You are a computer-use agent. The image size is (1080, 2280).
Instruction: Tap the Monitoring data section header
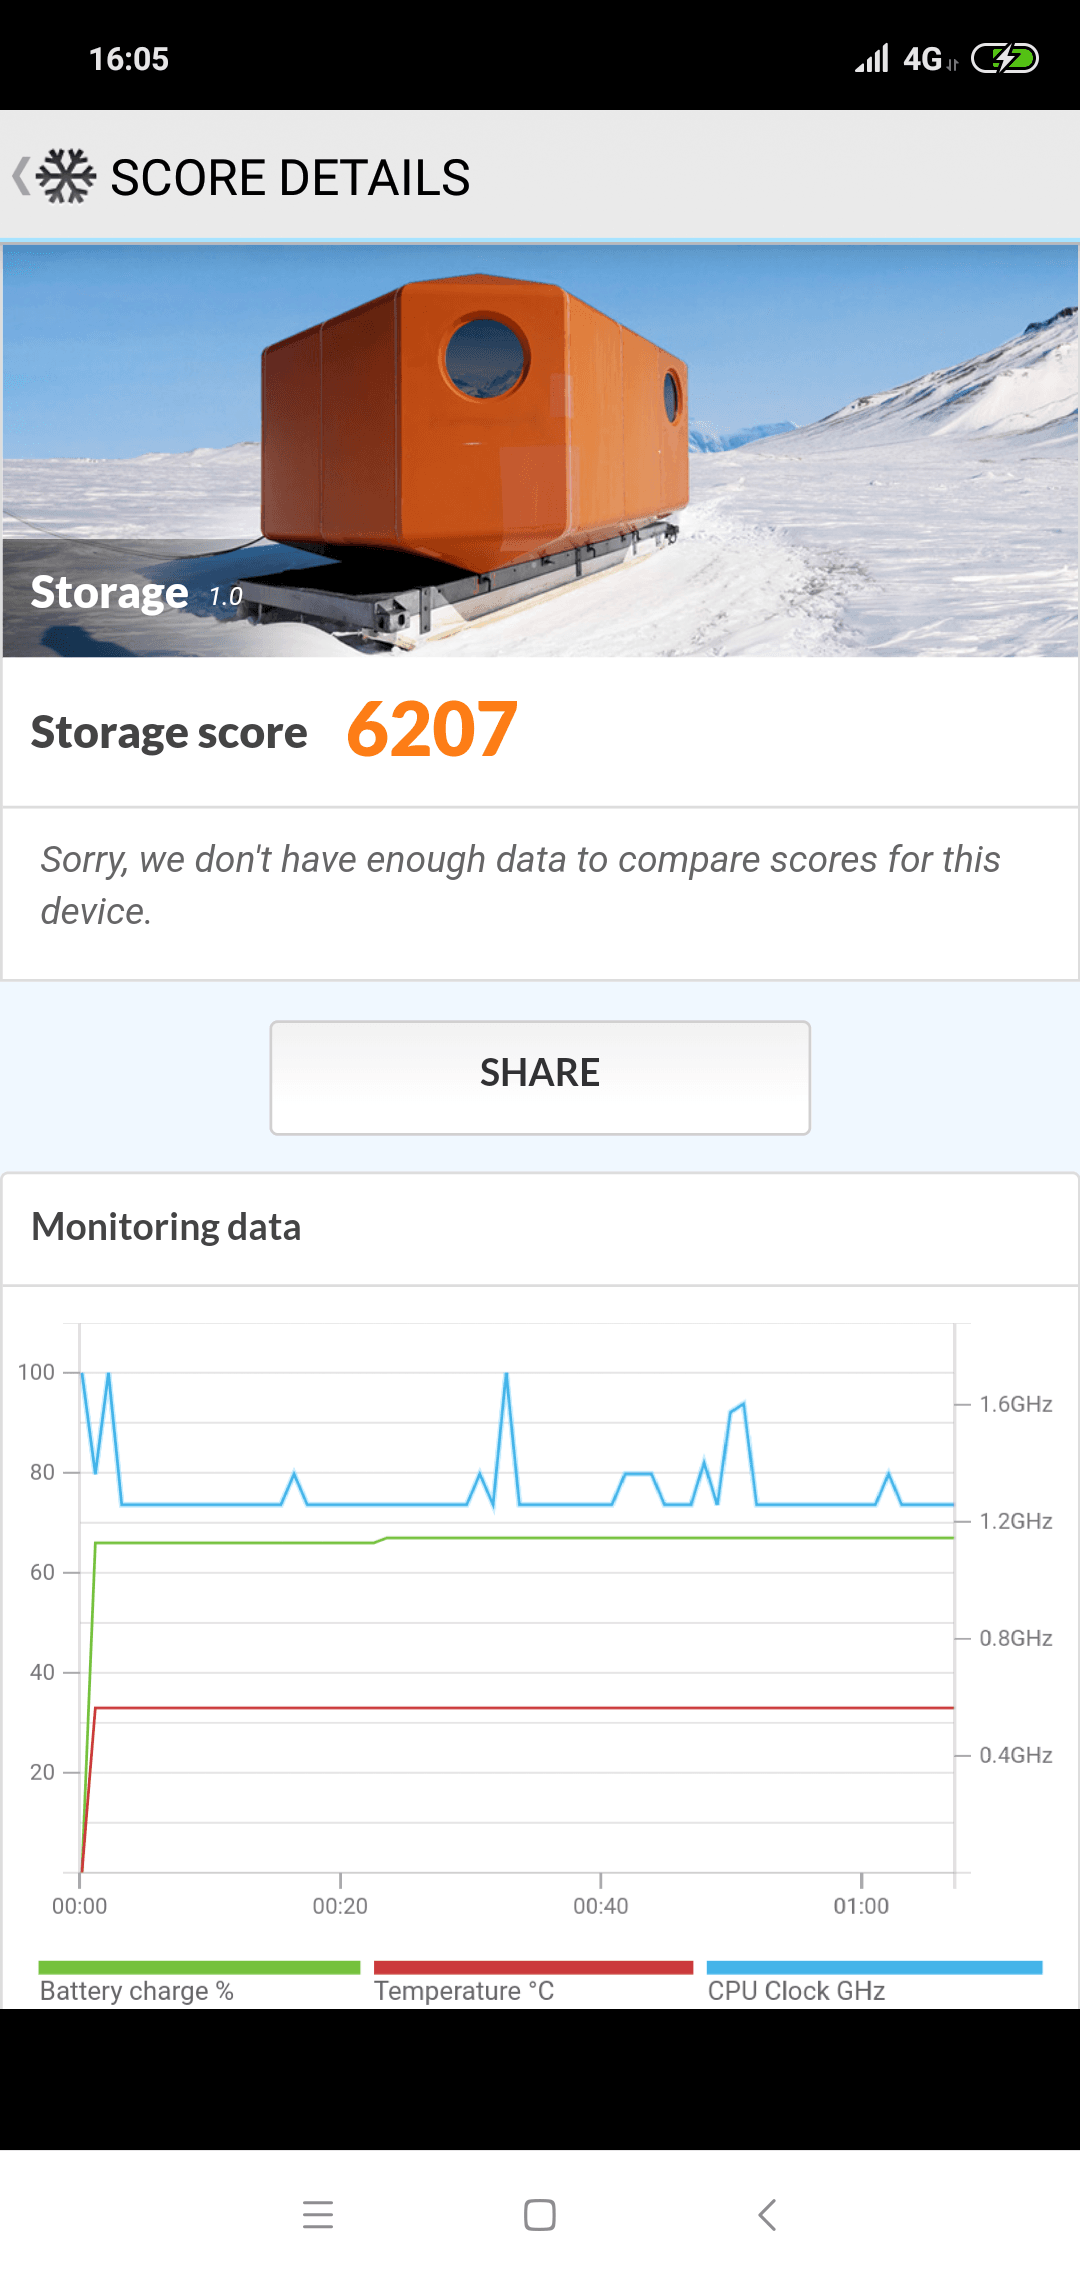[x=166, y=1227]
